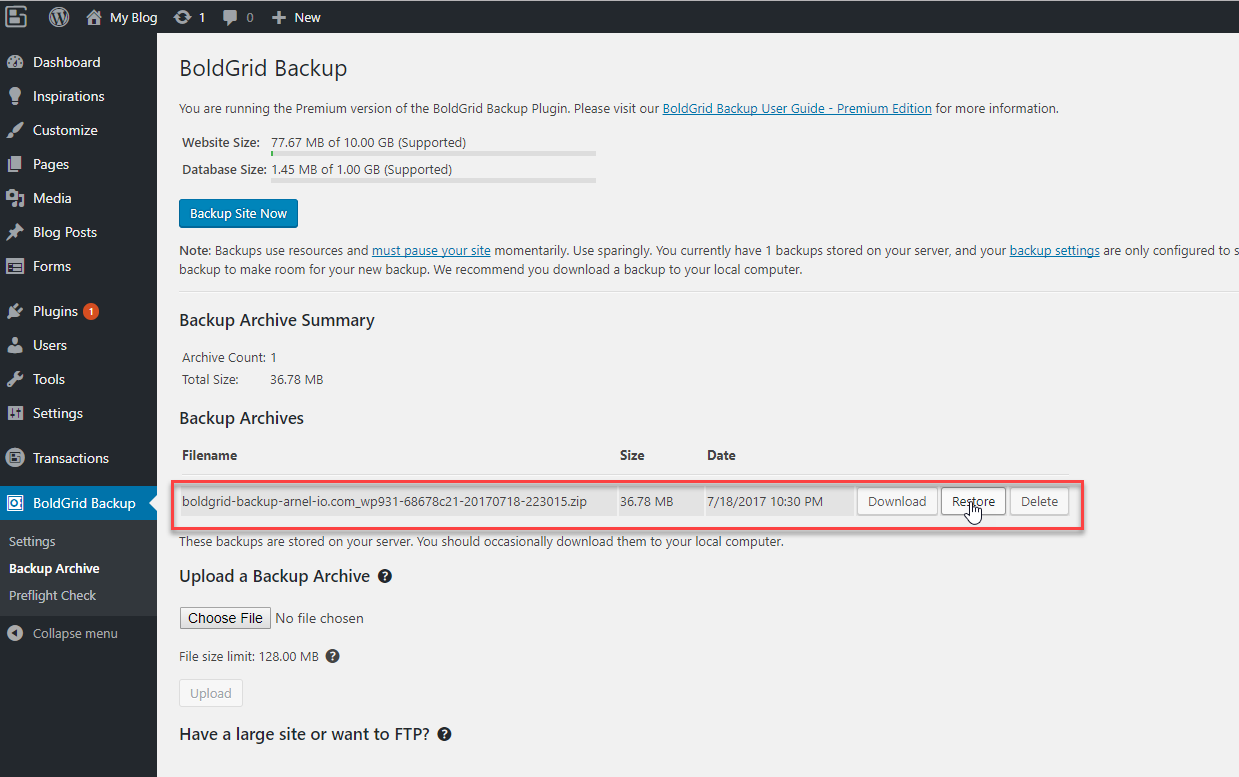Click the 7/18/2017 10:30 PM date cell

point(765,501)
